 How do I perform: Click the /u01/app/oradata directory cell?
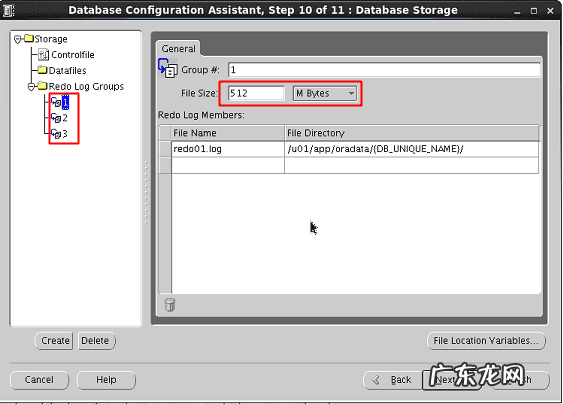[x=411, y=149]
